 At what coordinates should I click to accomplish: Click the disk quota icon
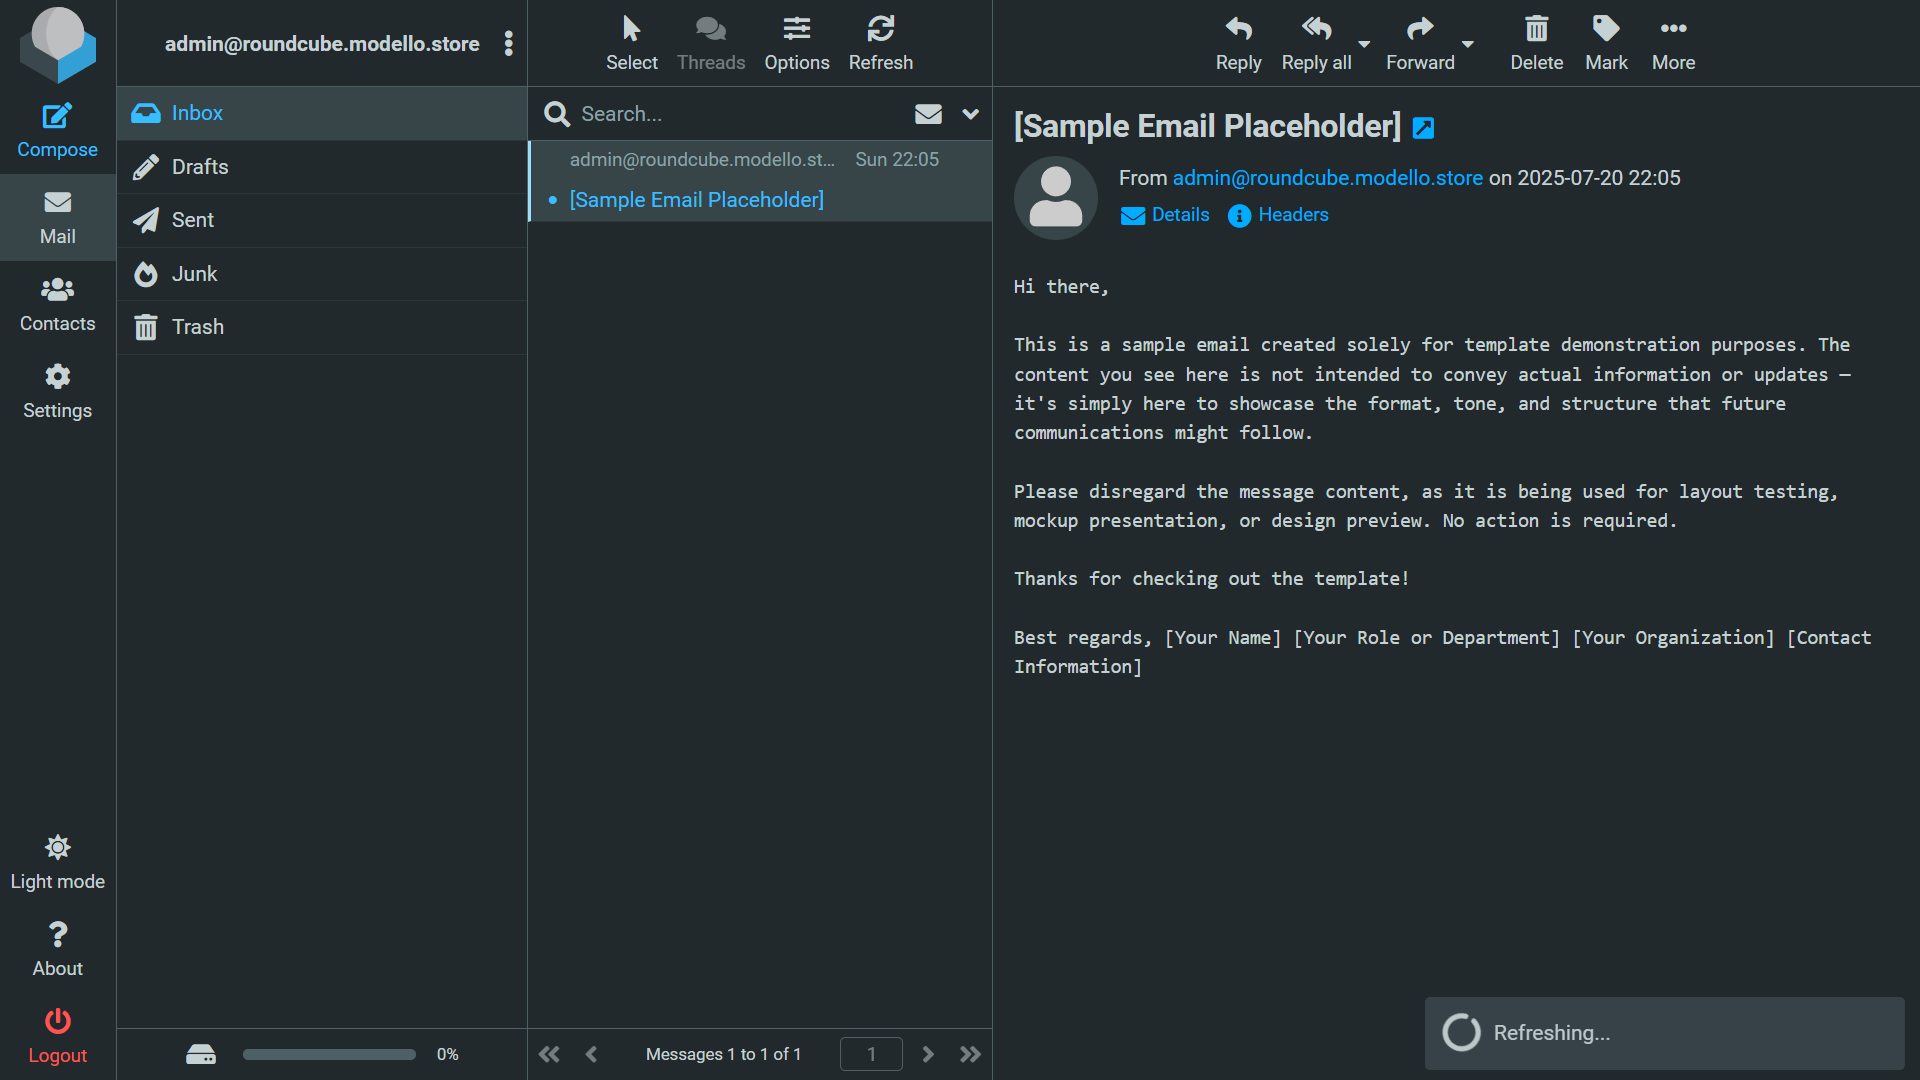[201, 1054]
